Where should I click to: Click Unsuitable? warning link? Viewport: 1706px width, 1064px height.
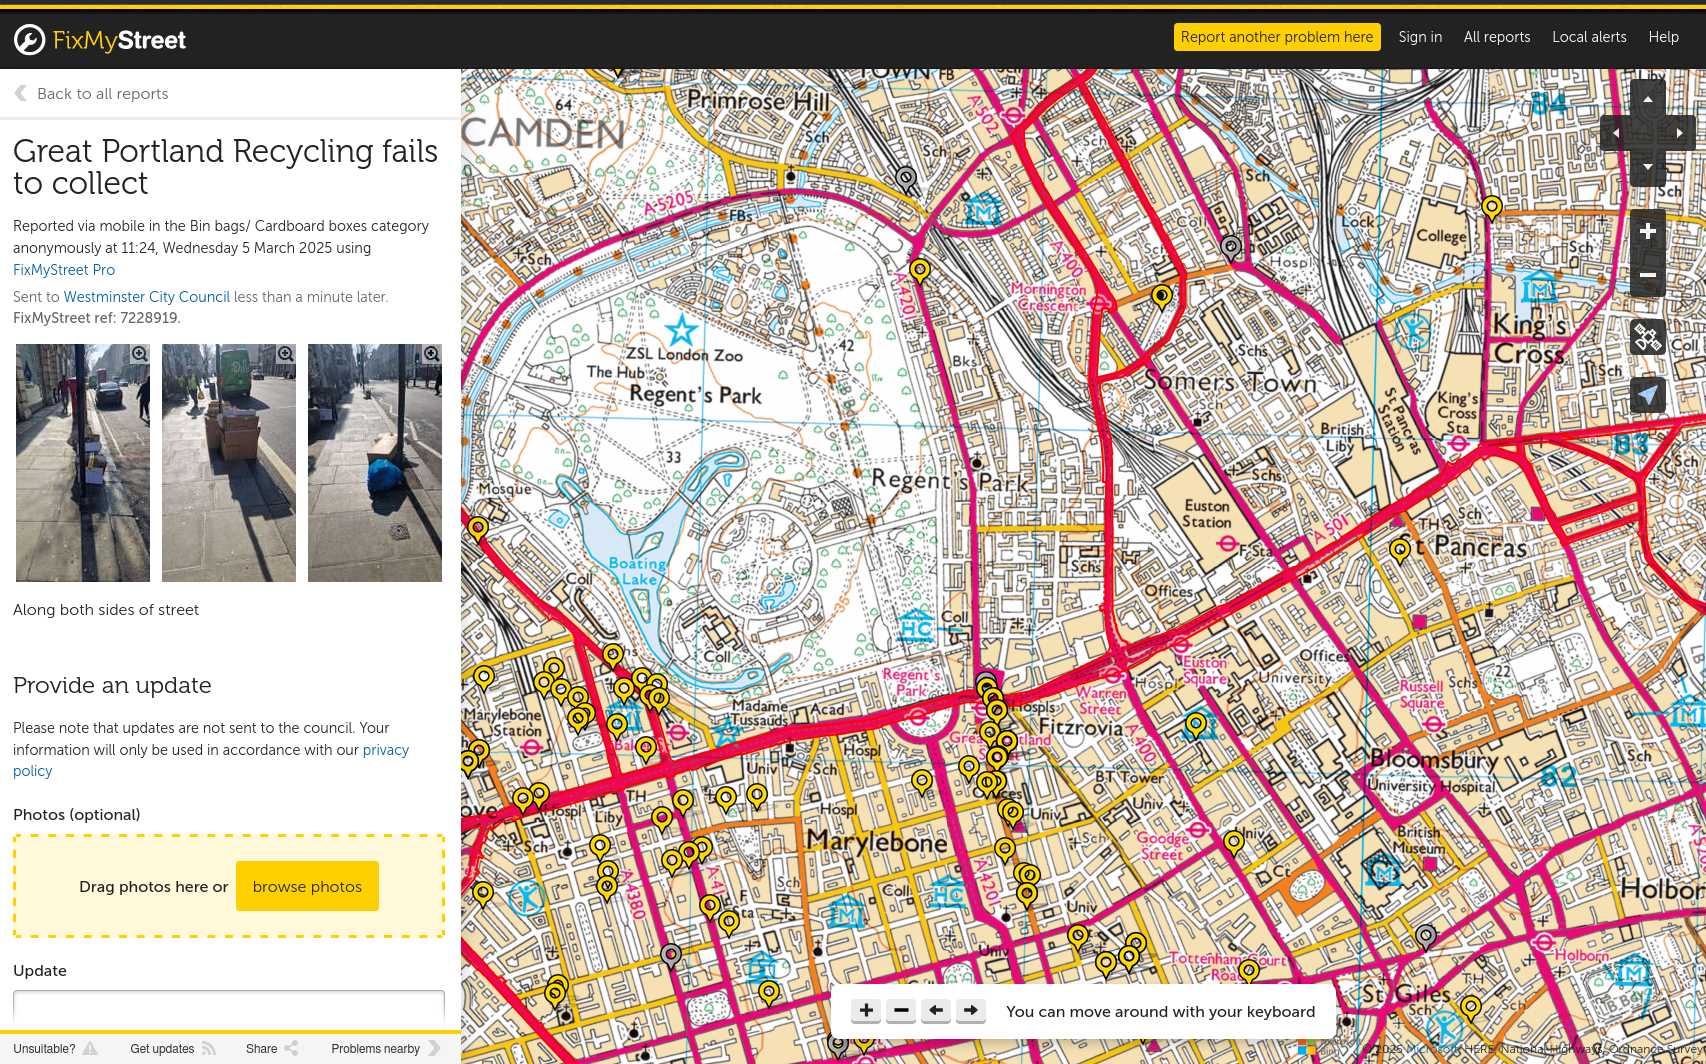[x=55, y=1049]
